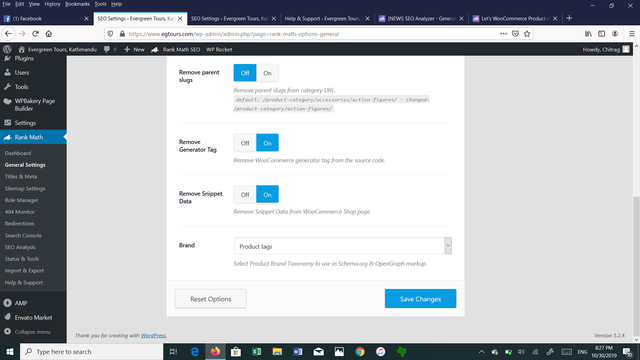The image size is (640, 360).
Task: Launch Microsoft Edge from taskbar
Action: 195,351
